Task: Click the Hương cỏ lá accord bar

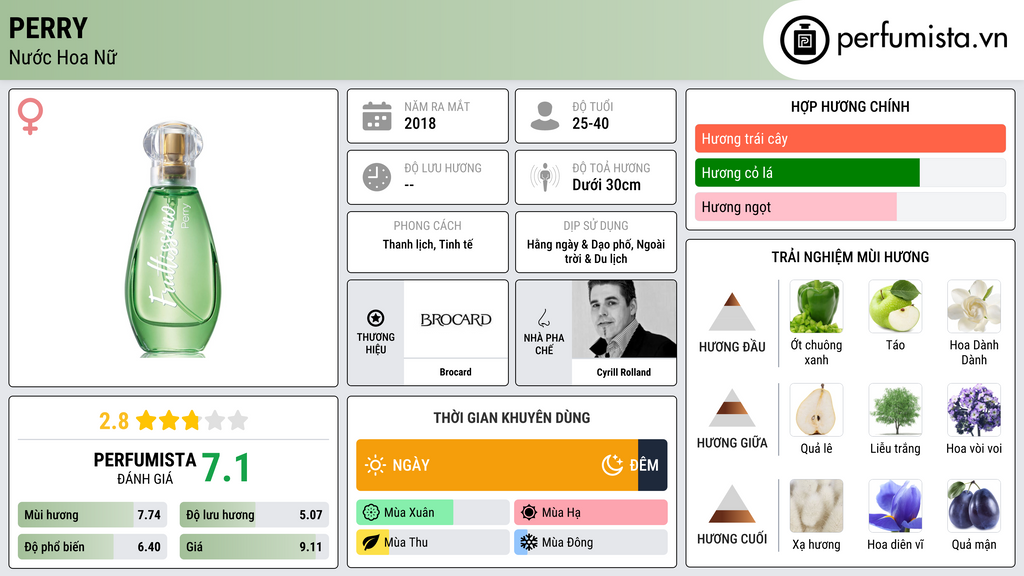Action: pos(850,172)
